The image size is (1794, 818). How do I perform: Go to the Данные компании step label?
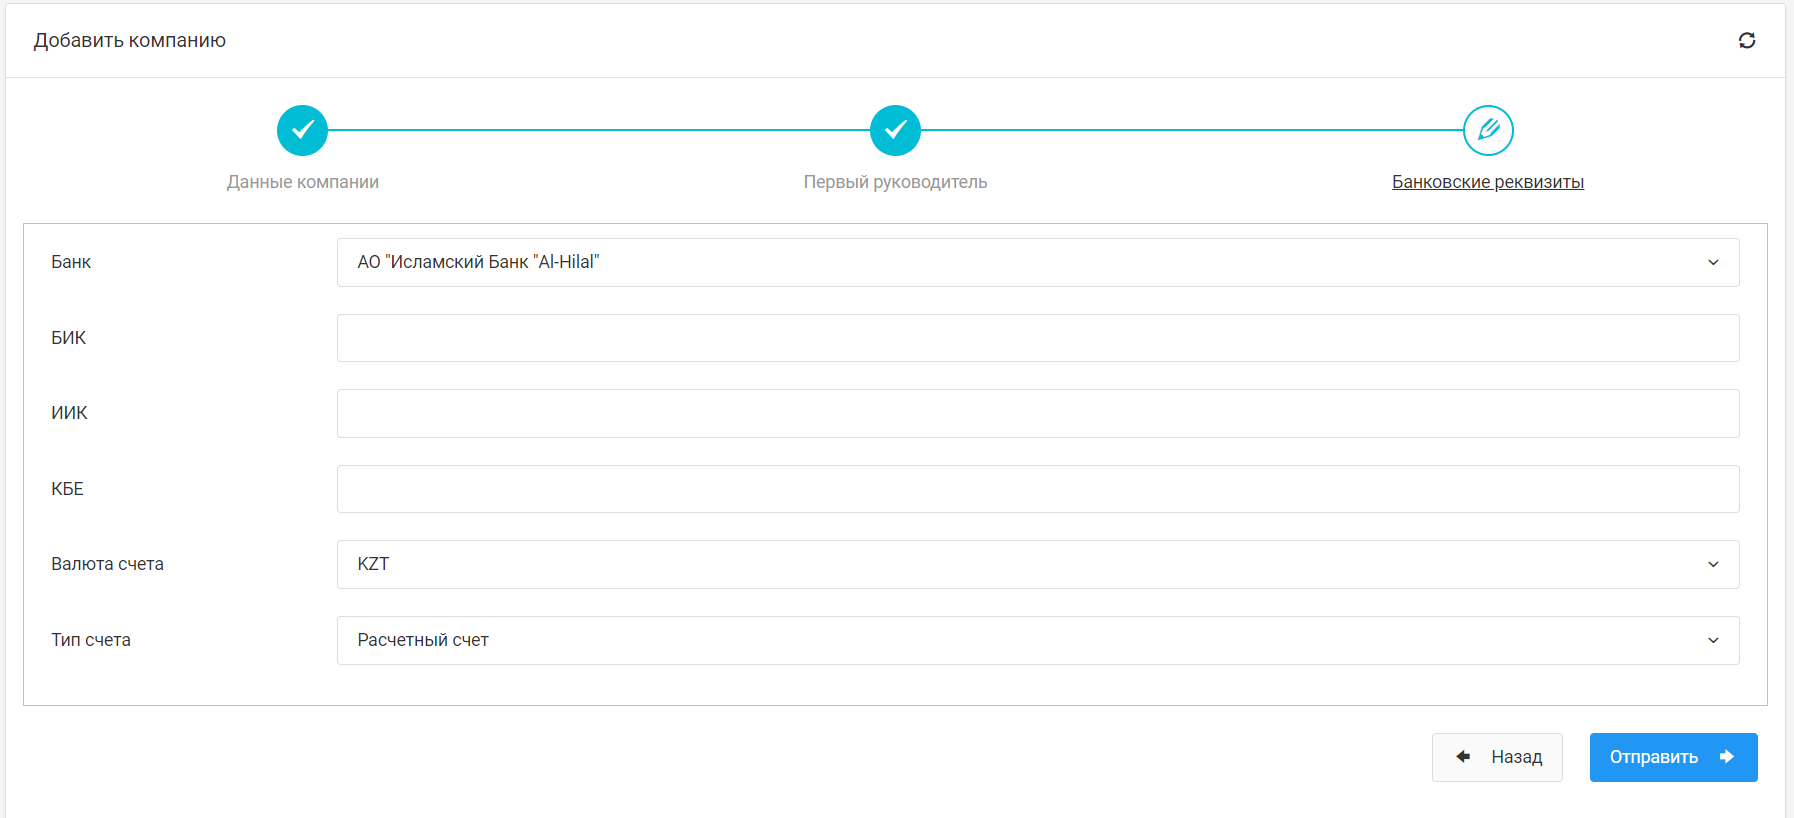(302, 182)
